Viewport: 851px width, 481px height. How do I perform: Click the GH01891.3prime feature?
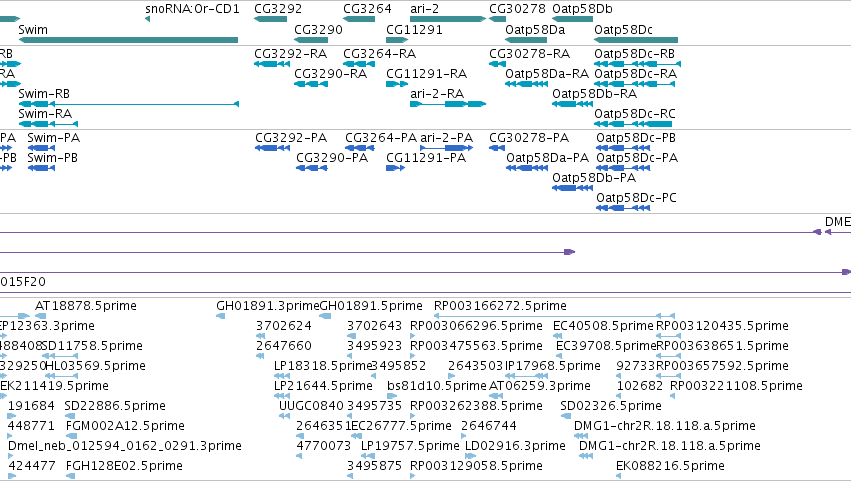tap(220, 316)
